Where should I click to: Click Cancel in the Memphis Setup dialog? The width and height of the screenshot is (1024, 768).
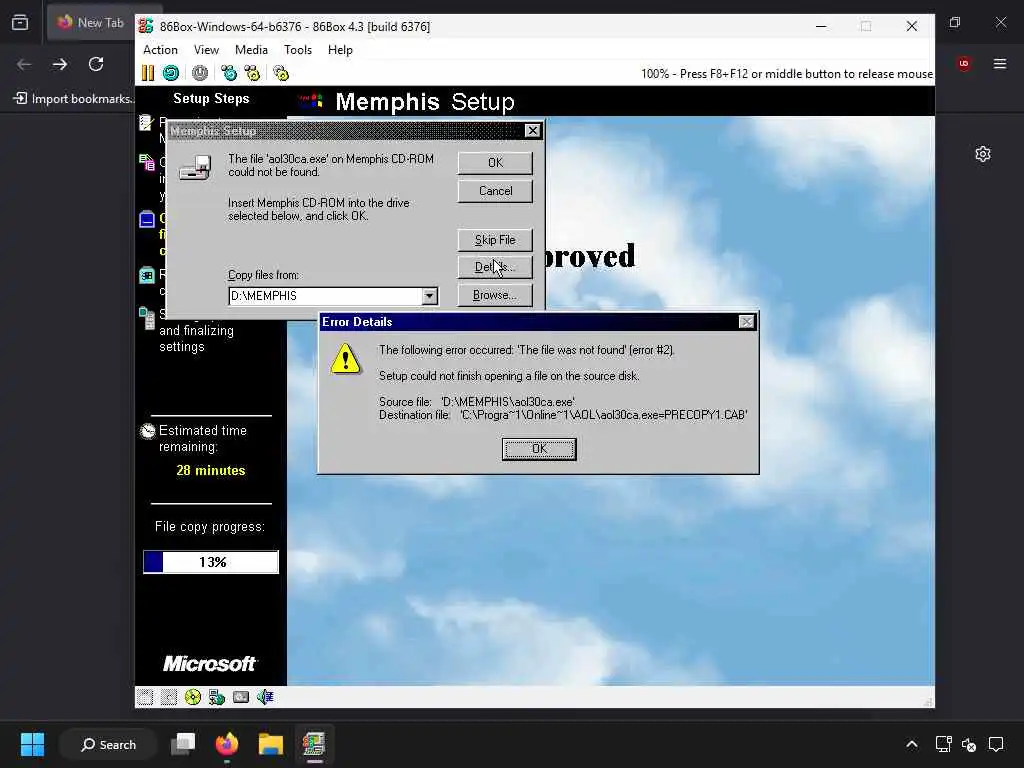click(x=495, y=191)
